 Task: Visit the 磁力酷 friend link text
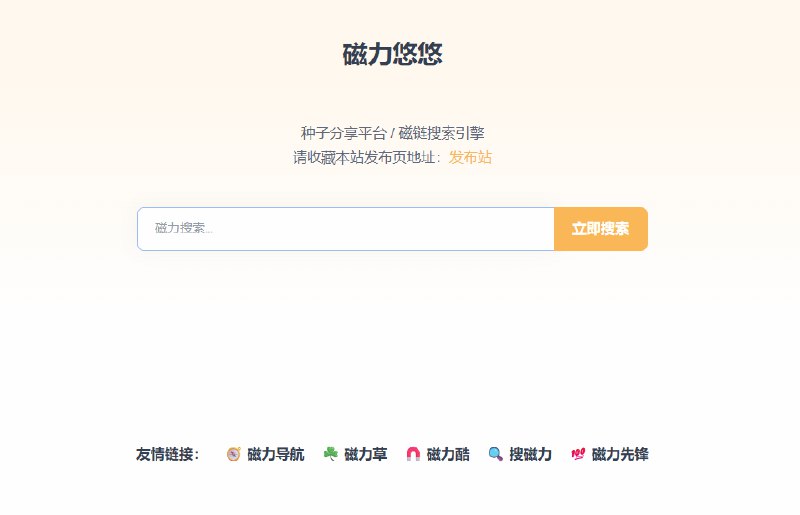(448, 454)
